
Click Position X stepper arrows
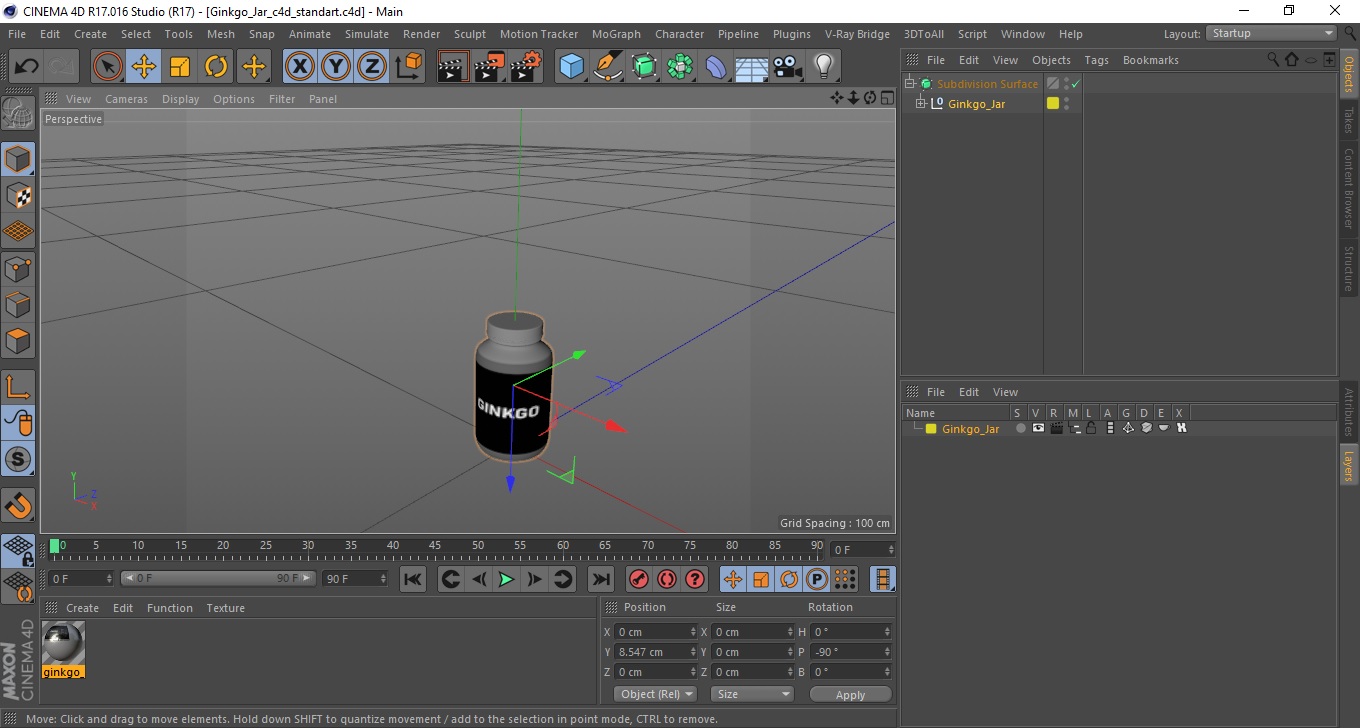tap(693, 632)
